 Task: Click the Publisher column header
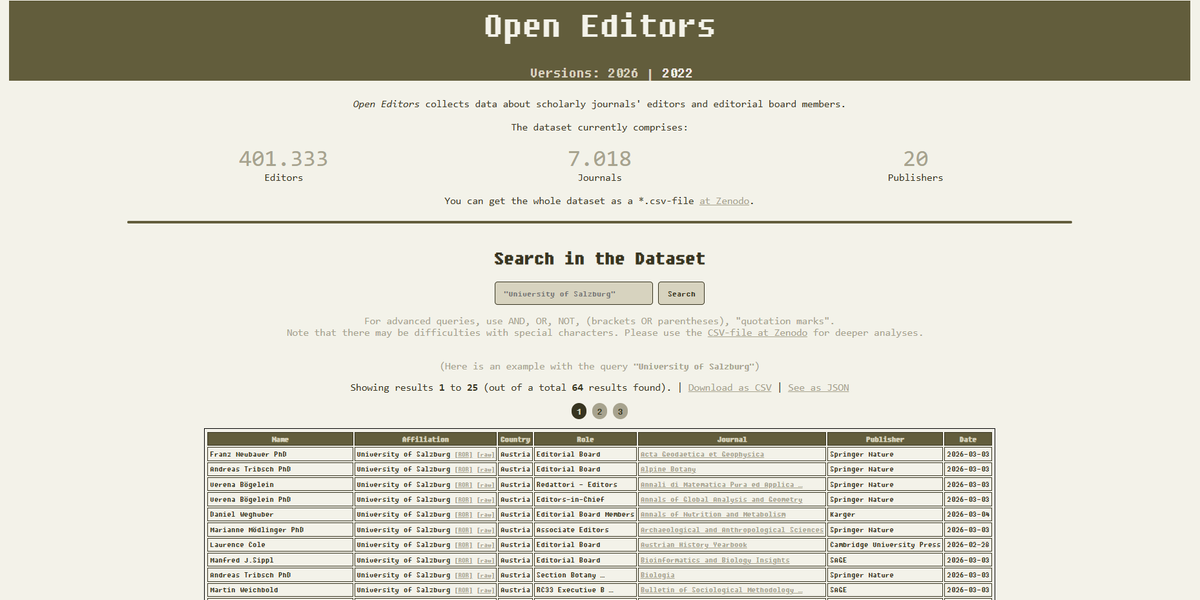click(885, 439)
